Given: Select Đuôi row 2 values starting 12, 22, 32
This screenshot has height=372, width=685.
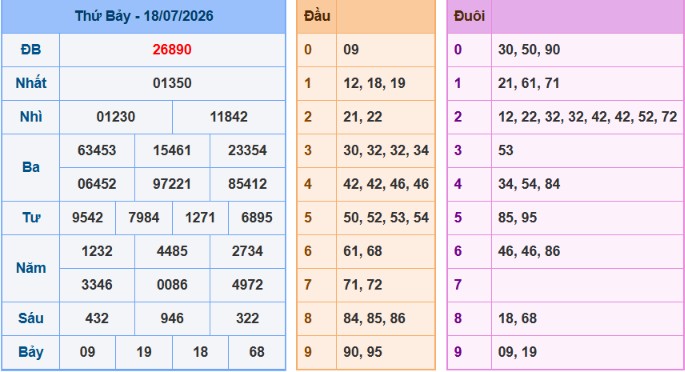Looking at the screenshot, I should pyautogui.click(x=588, y=117).
